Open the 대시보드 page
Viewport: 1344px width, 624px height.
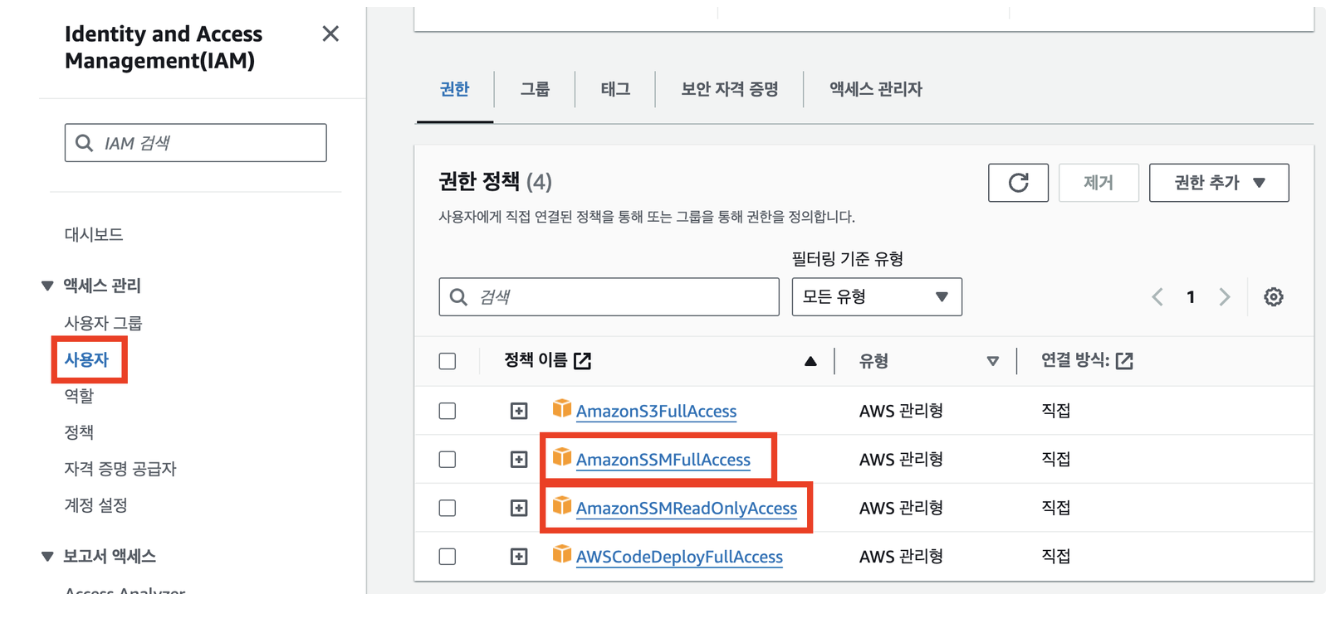click(x=94, y=235)
